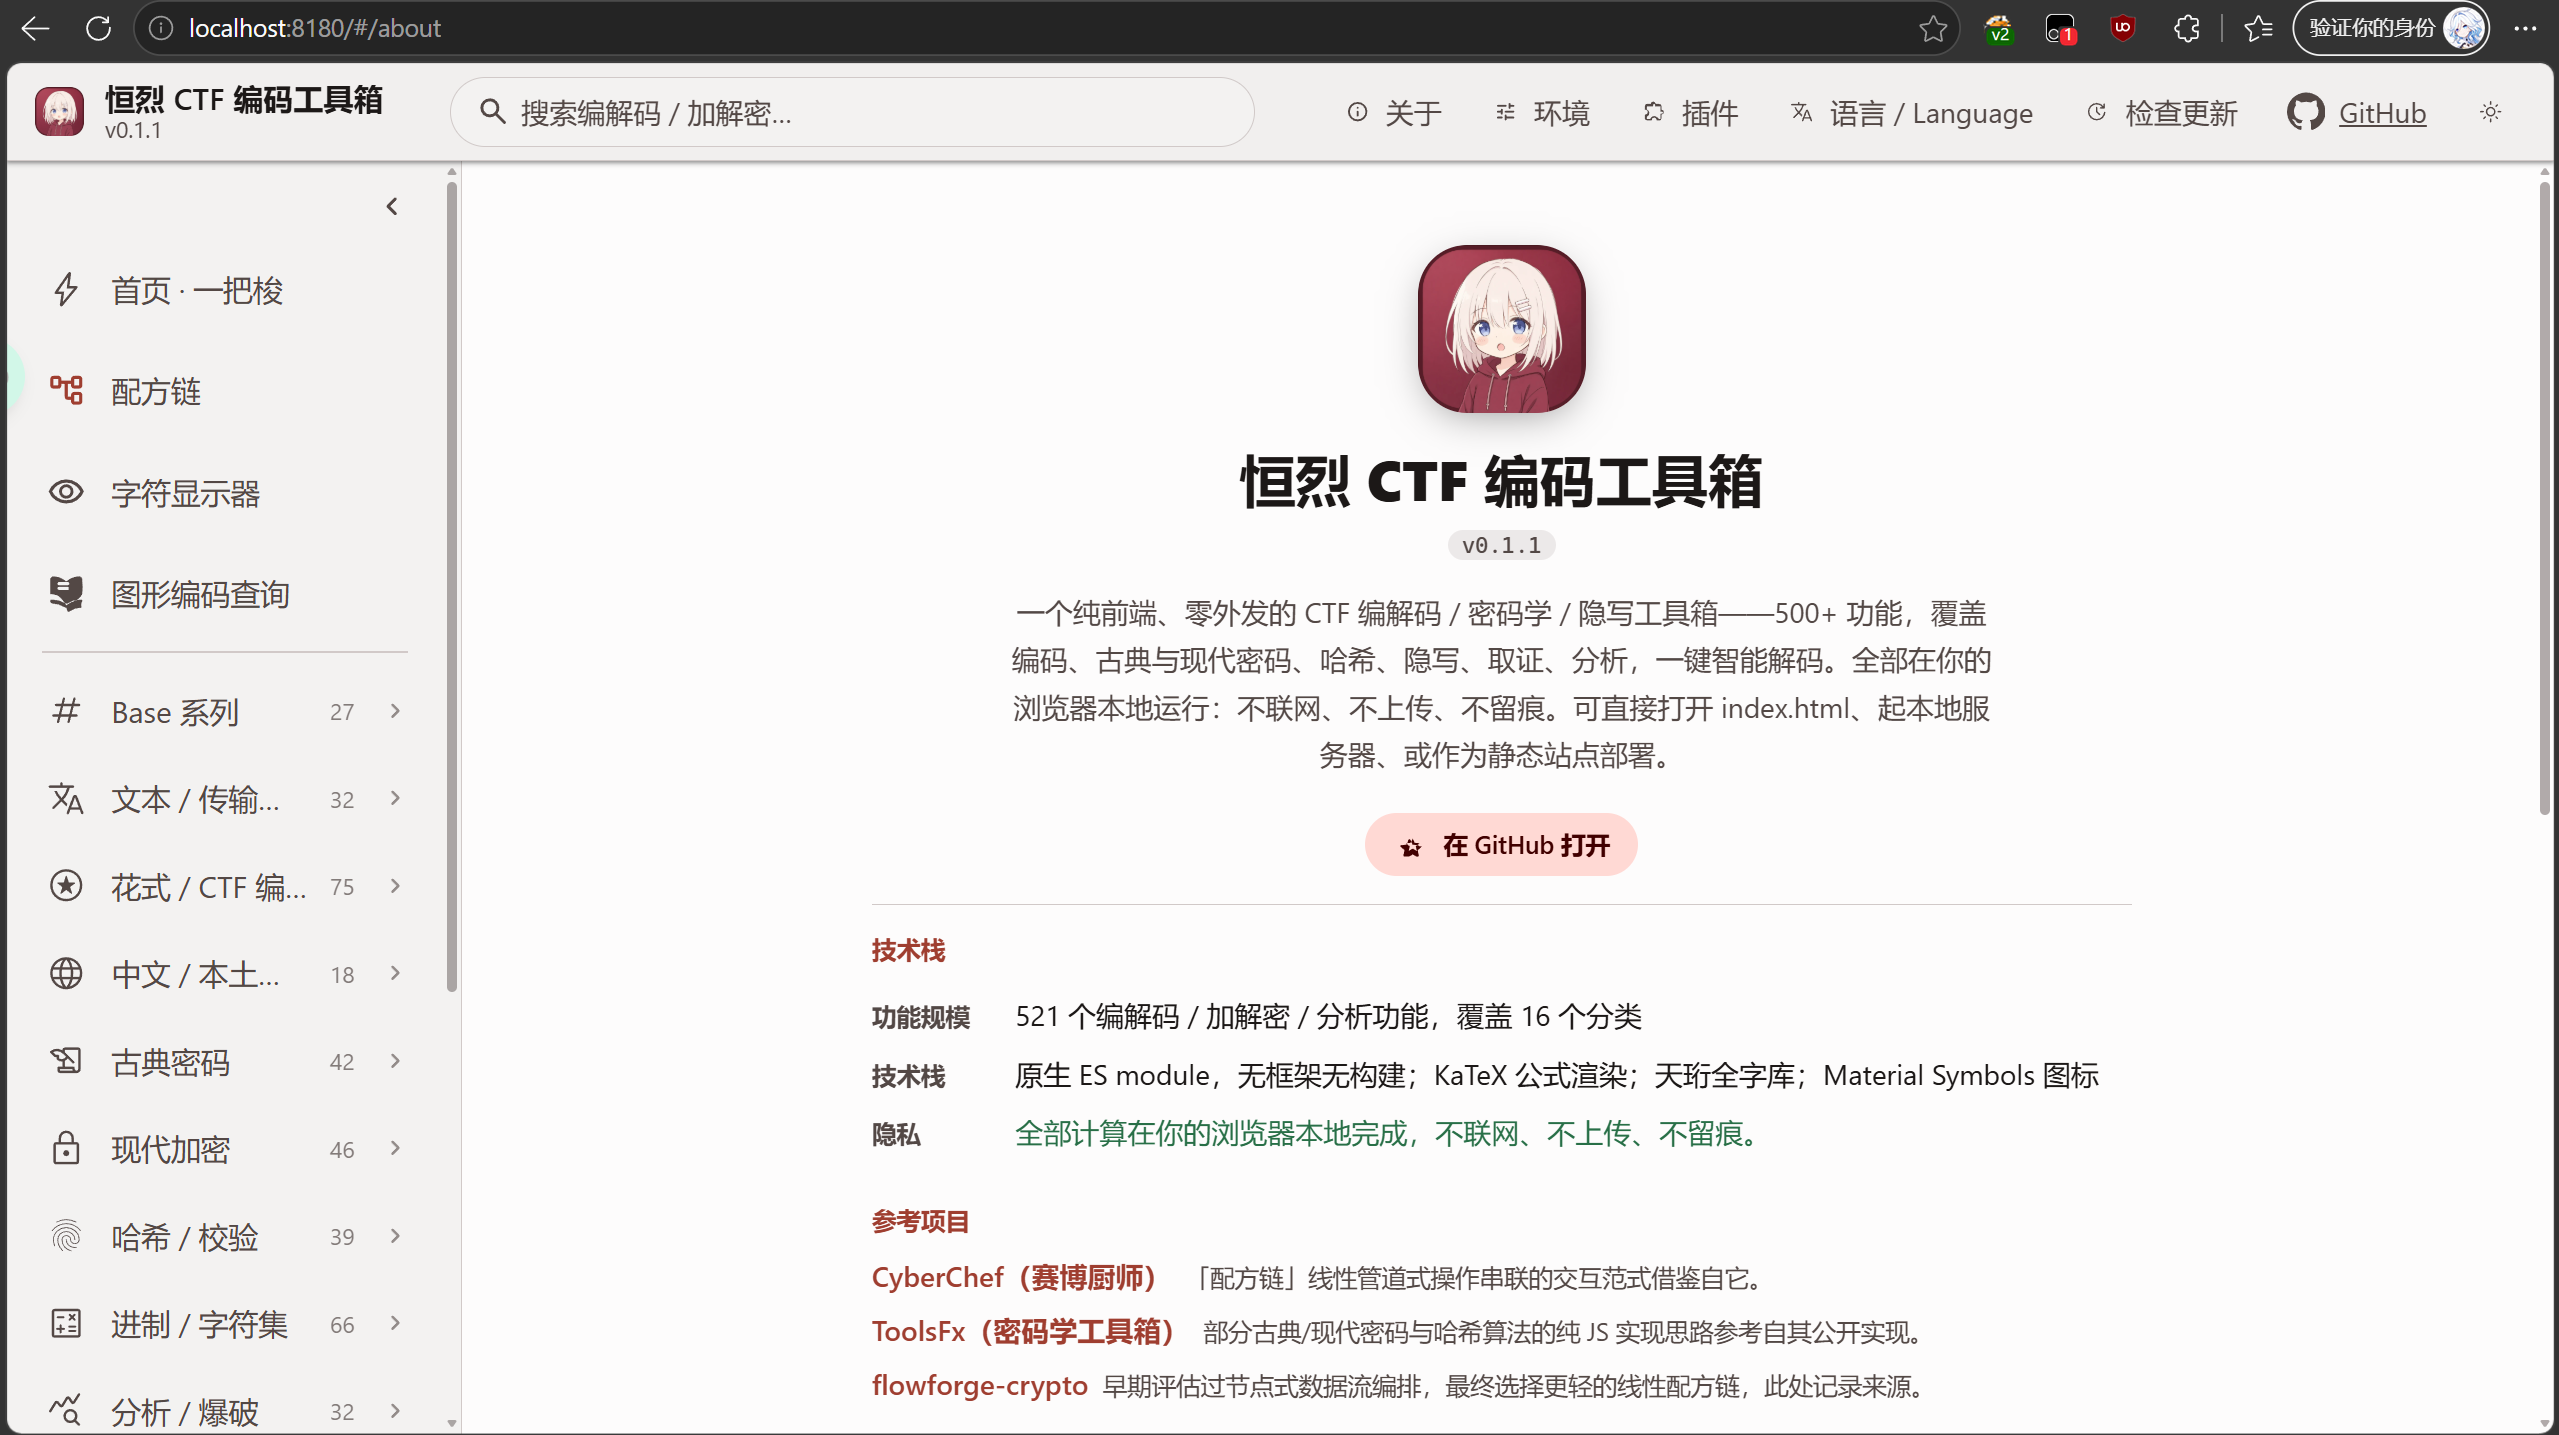This screenshot has height=1435, width=2559.
Task: Click the search magnifier icon
Action: point(492,112)
